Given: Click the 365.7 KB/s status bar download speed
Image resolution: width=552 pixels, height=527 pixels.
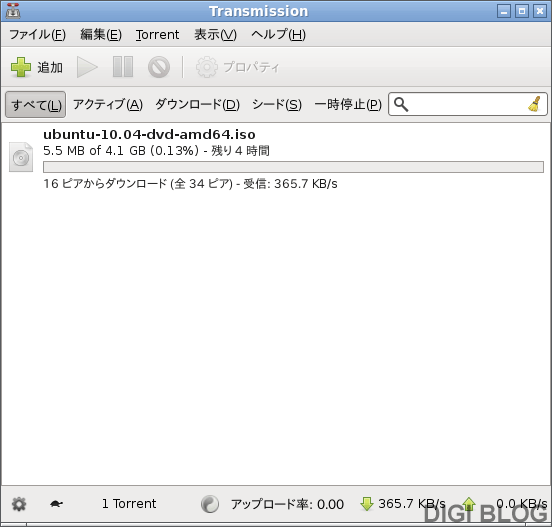Looking at the screenshot, I should (412, 504).
